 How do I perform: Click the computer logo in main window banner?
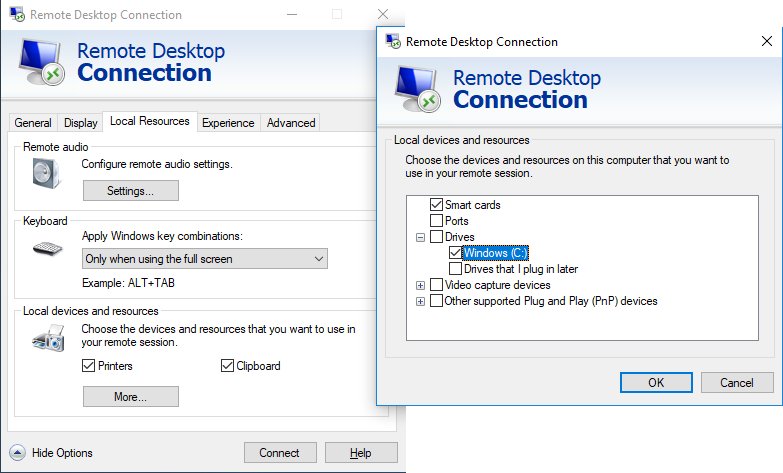coord(42,62)
